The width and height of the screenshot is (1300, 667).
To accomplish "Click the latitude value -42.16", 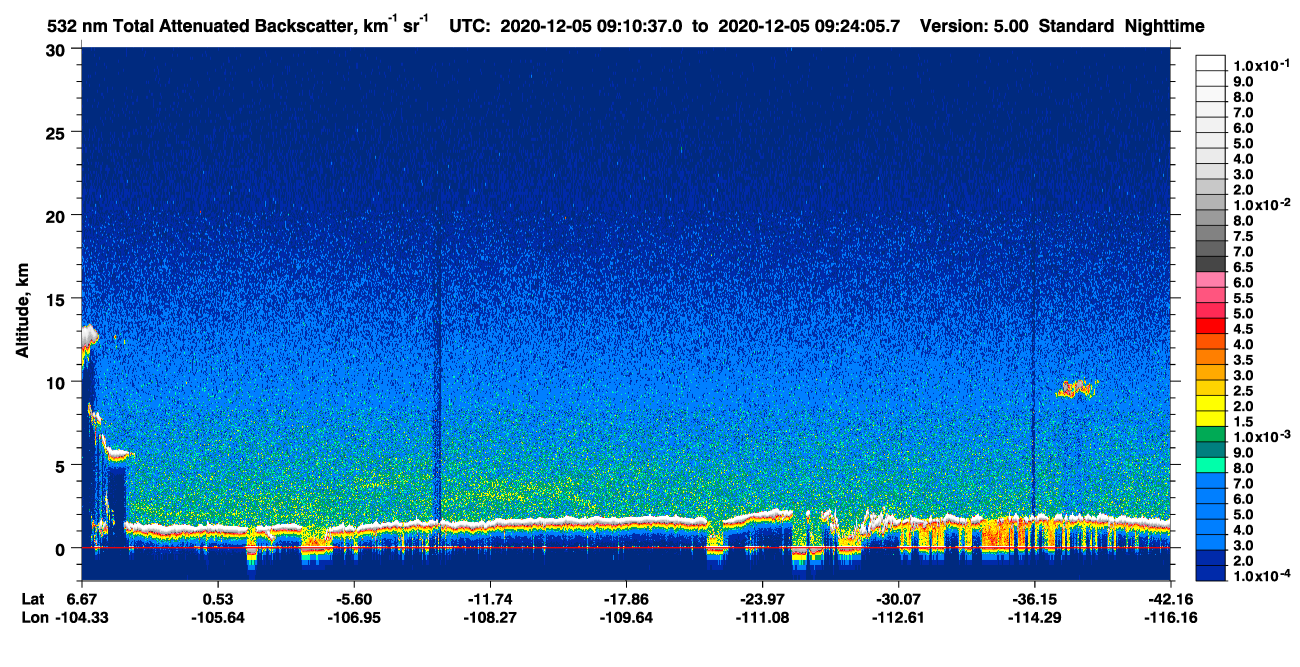I will 1170,598.
